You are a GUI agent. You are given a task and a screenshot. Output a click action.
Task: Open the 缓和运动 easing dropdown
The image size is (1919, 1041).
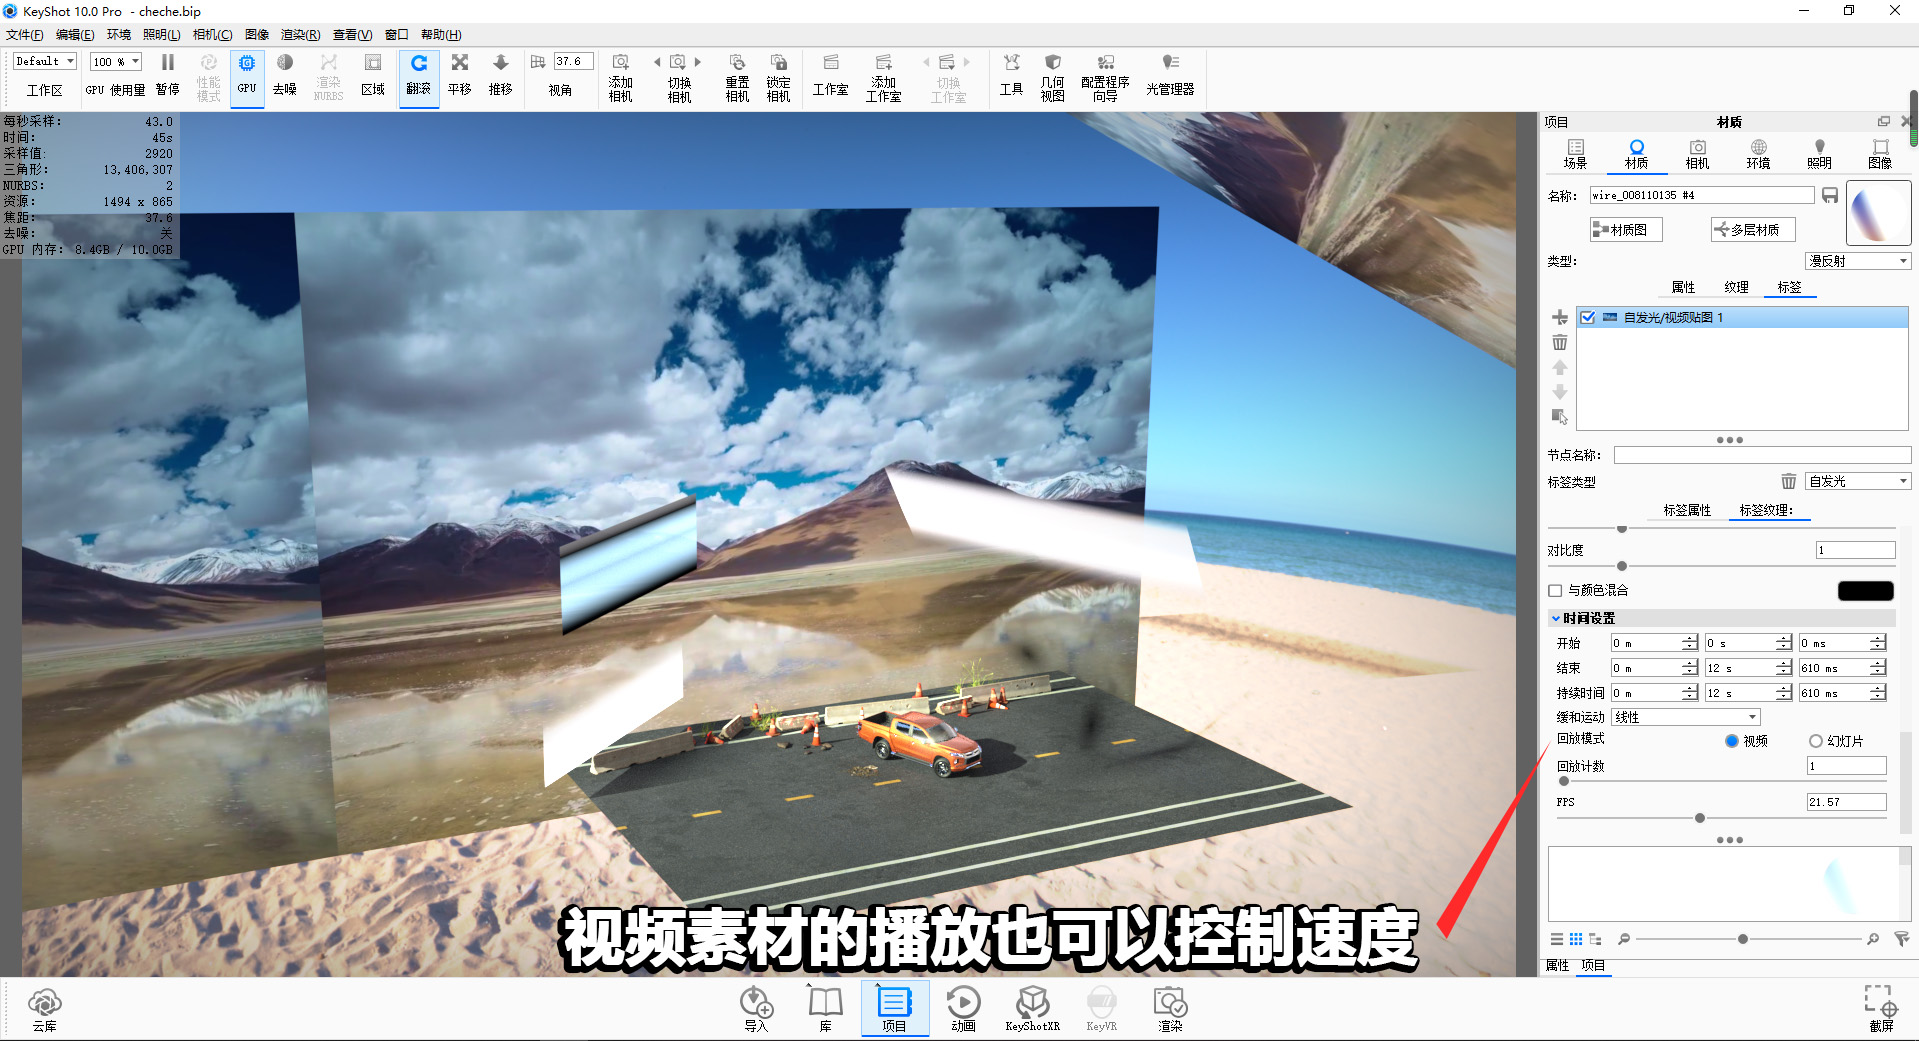pos(1684,716)
